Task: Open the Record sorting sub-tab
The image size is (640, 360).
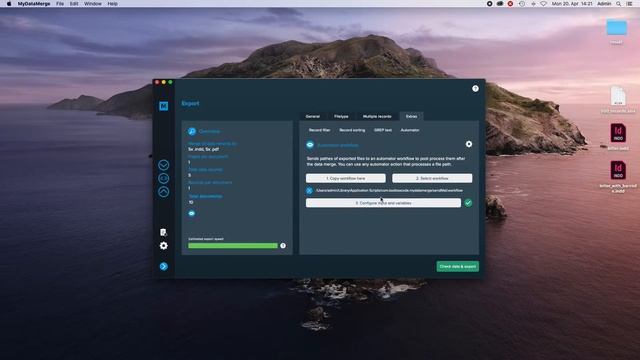Action: pos(352,130)
